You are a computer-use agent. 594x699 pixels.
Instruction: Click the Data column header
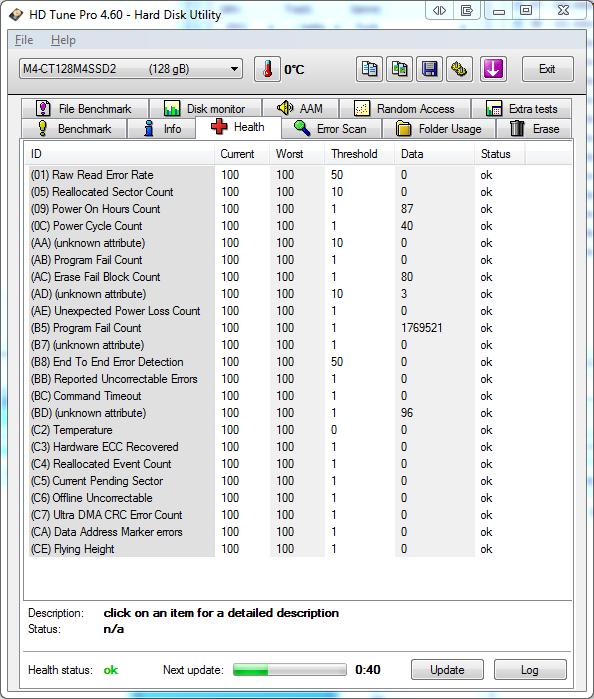434,154
